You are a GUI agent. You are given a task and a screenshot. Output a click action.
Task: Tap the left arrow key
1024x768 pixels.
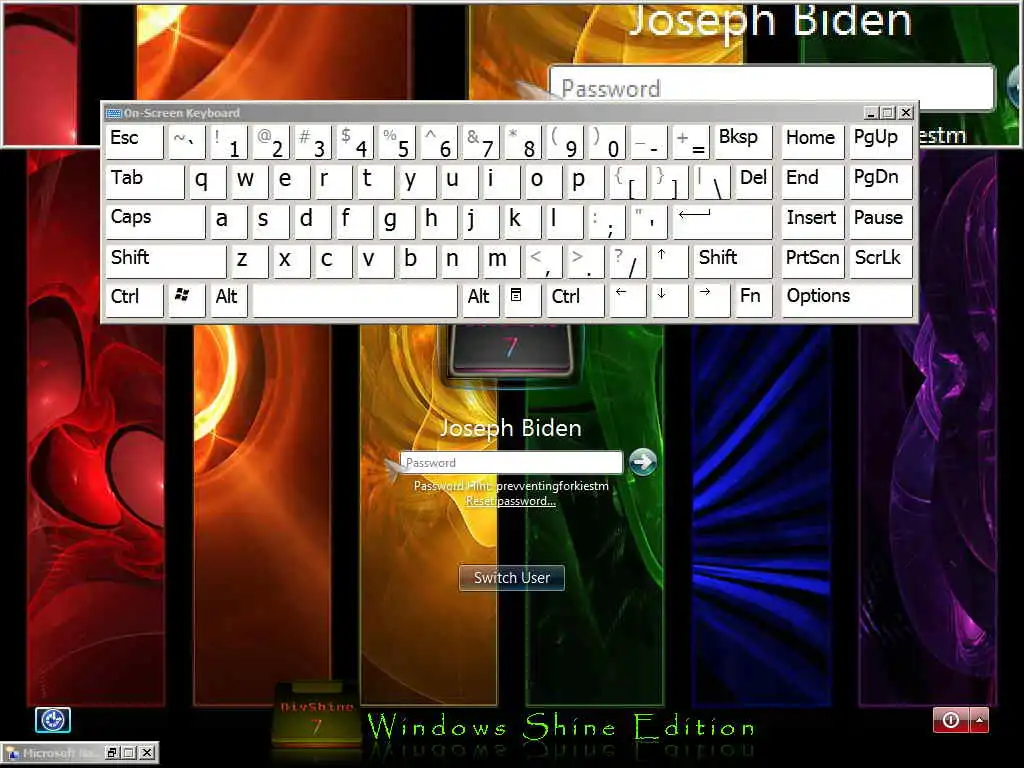627,299
